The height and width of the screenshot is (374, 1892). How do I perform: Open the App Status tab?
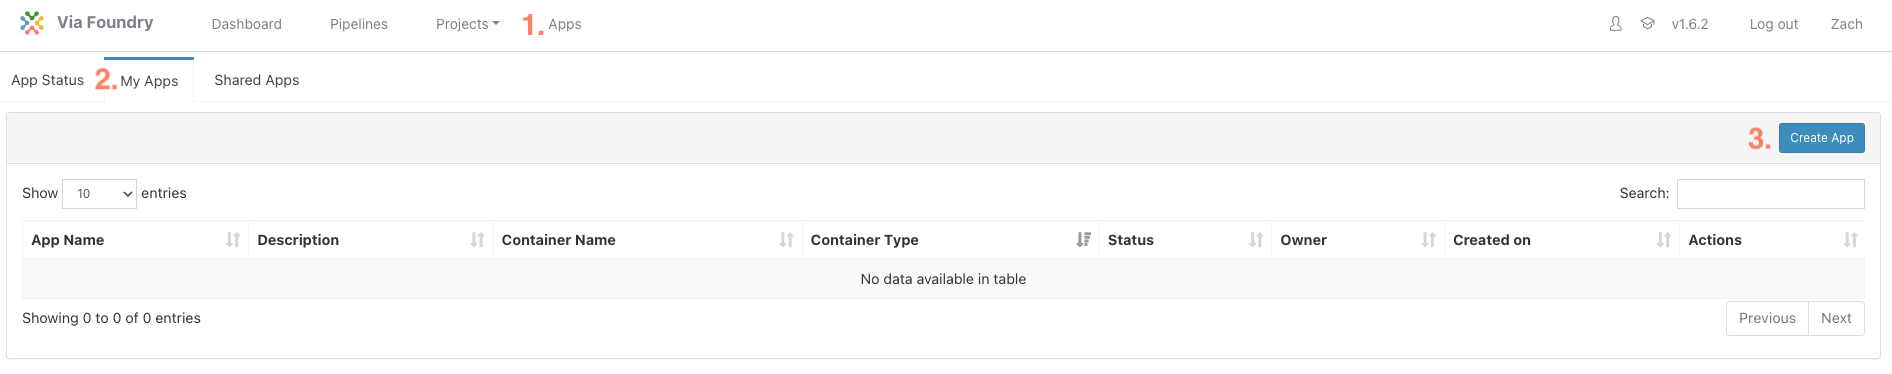tap(48, 80)
